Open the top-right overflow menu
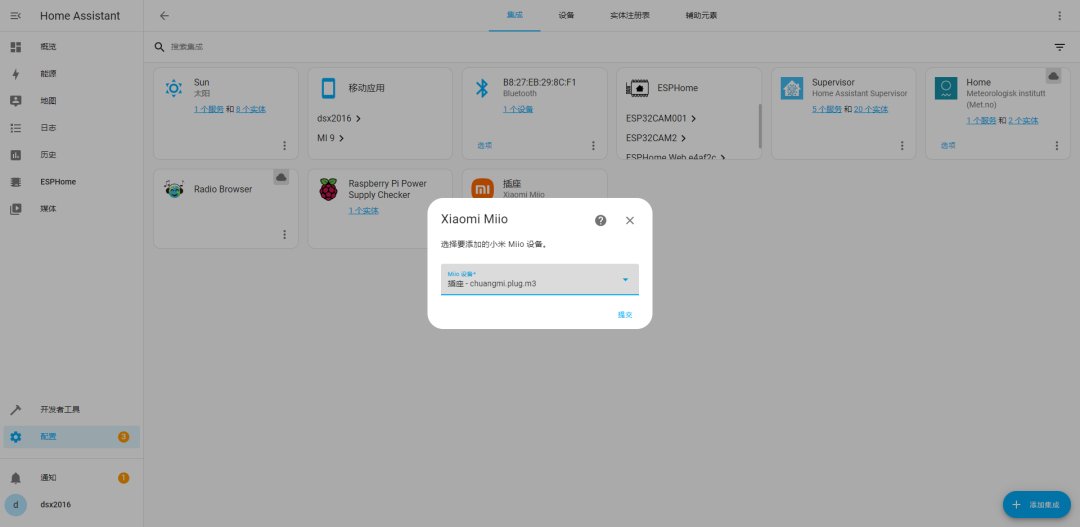 [x=1059, y=16]
